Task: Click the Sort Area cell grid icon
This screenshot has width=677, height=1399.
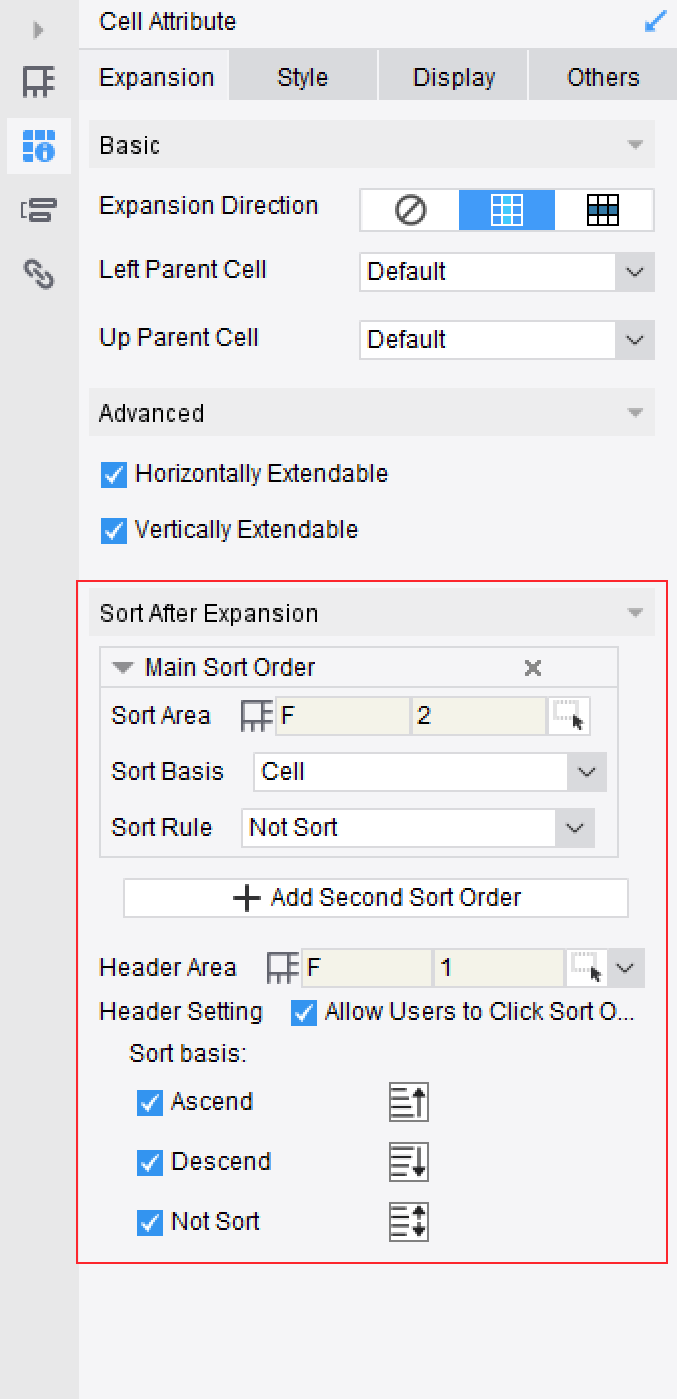Action: [257, 716]
